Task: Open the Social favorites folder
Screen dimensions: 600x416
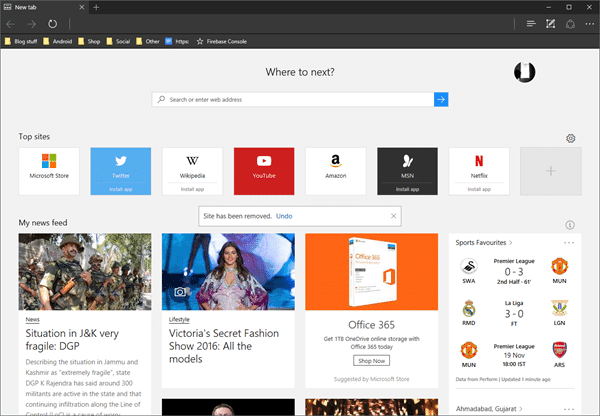Action: (118, 41)
